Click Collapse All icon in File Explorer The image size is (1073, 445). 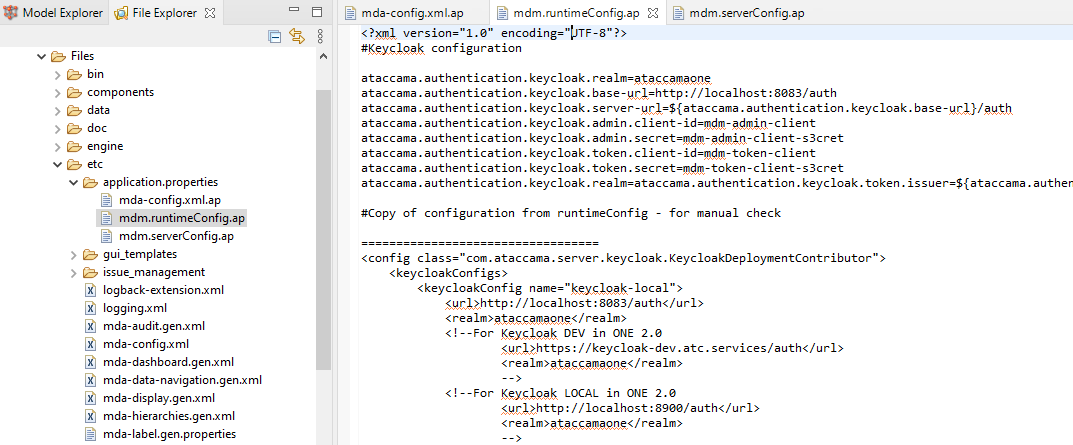(275, 36)
